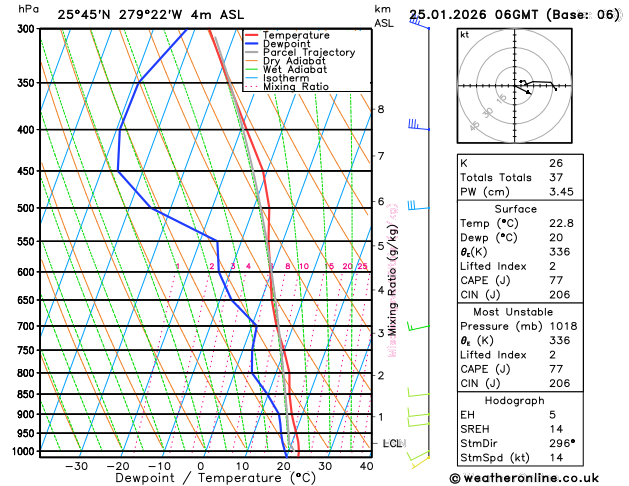Click the mixing ratio value 25 label
629x486 pixels.
[362, 266]
